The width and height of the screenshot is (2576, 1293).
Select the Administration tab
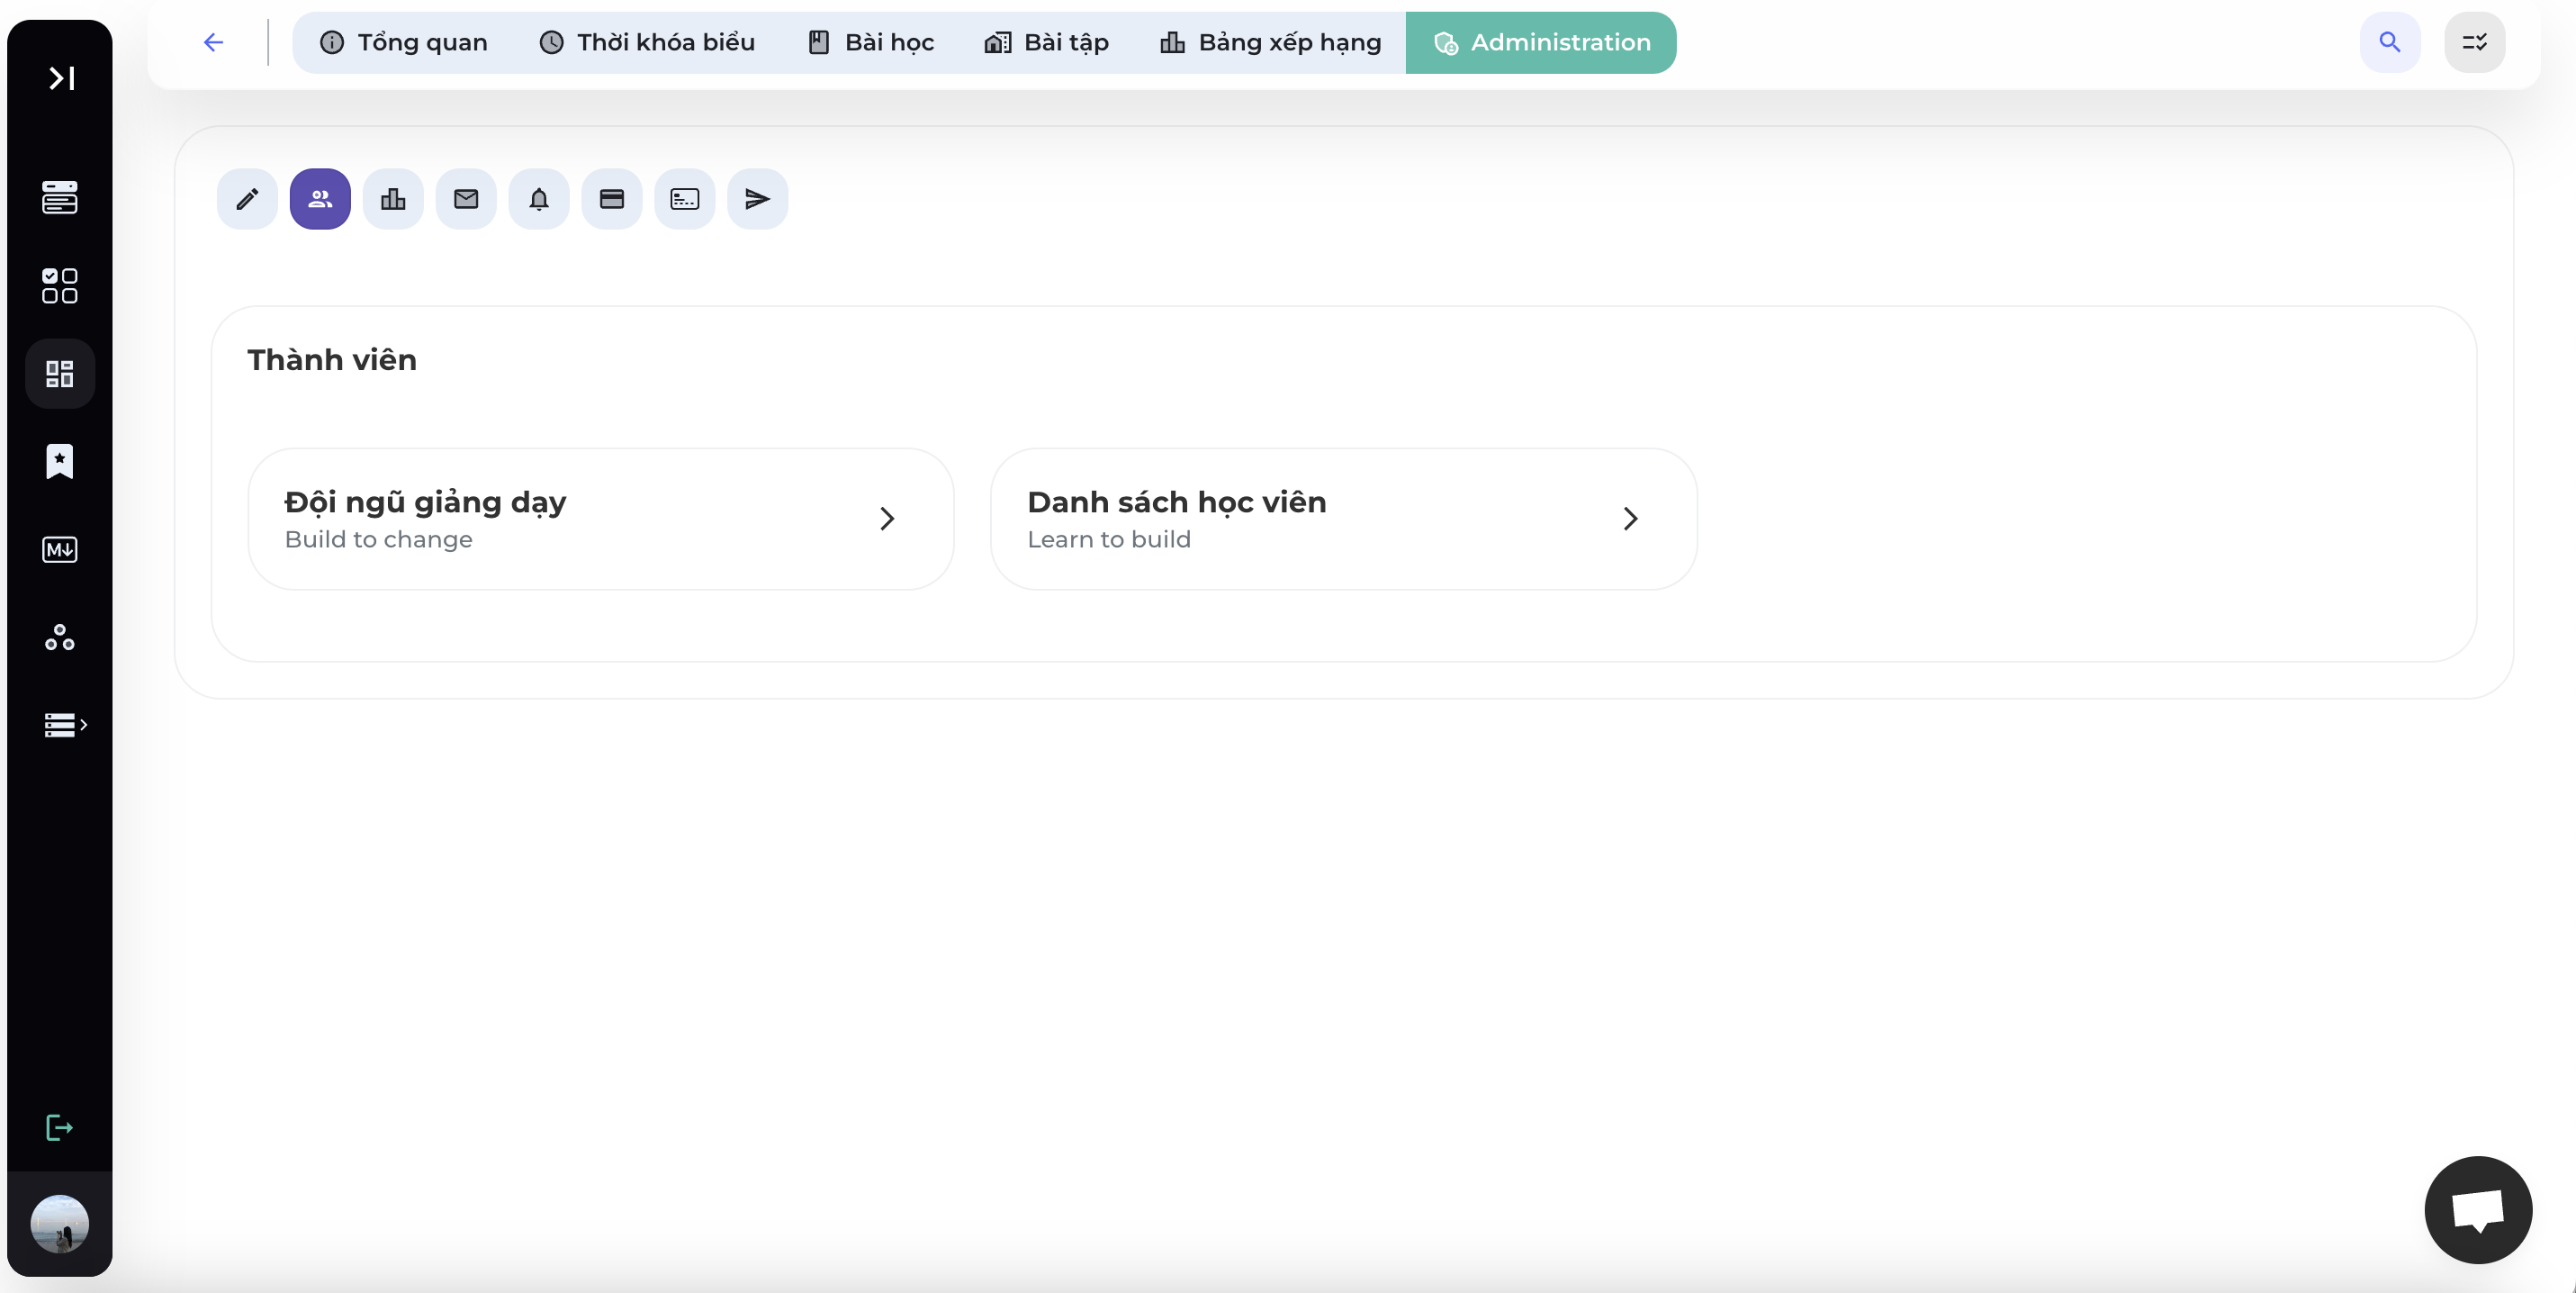(x=1541, y=42)
